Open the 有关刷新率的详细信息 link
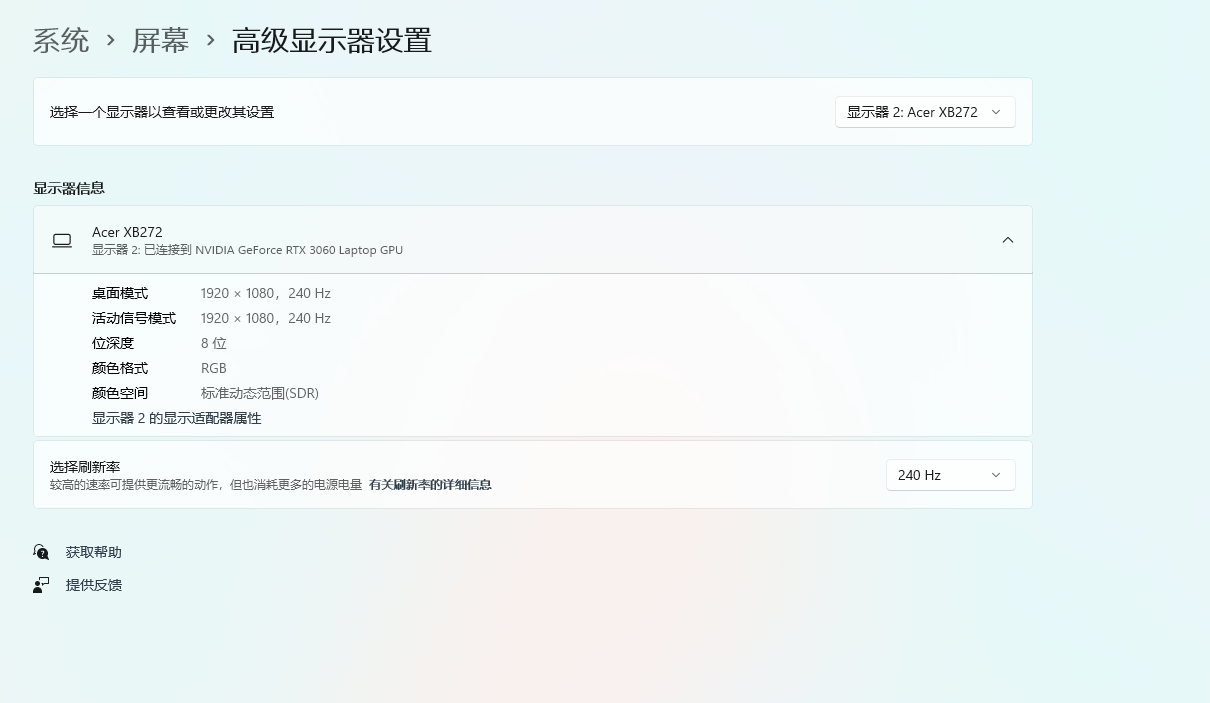This screenshot has width=1210, height=703. 430,485
